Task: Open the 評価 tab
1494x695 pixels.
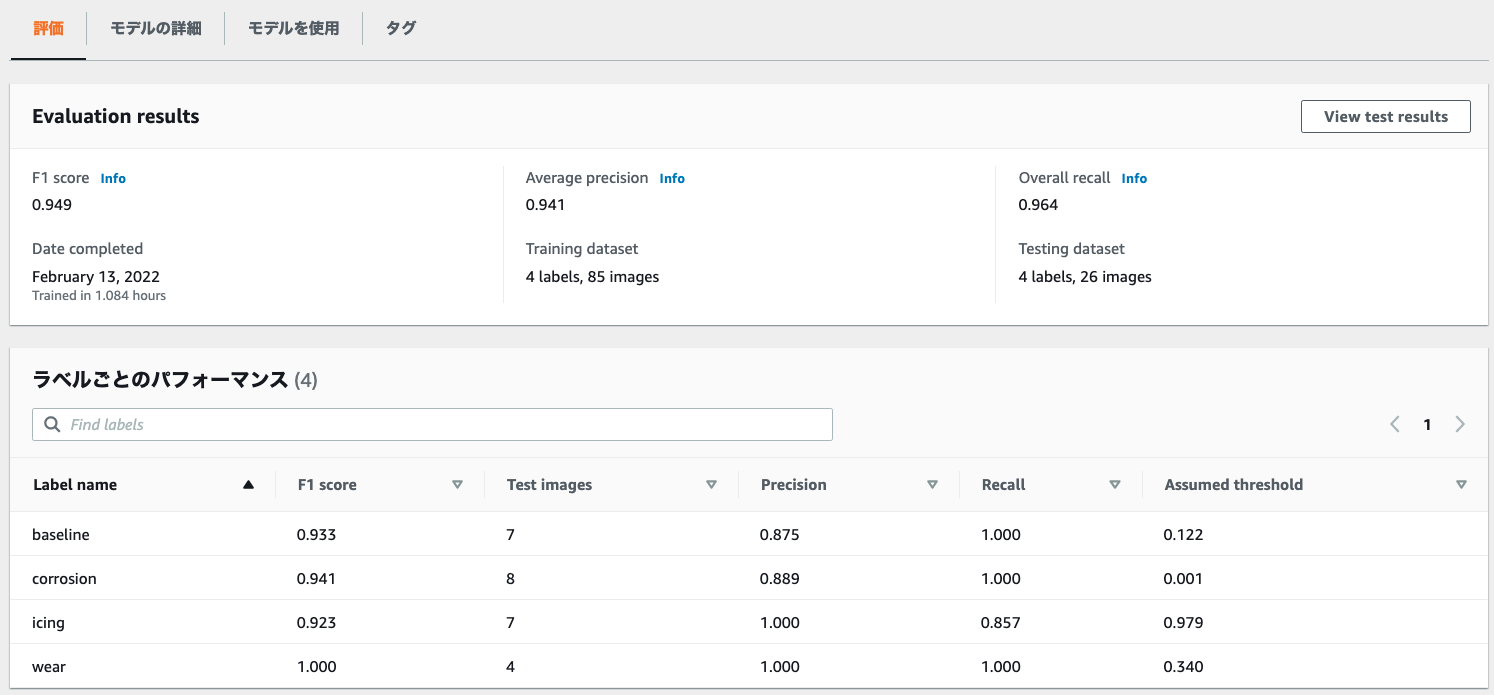Action: (x=48, y=28)
